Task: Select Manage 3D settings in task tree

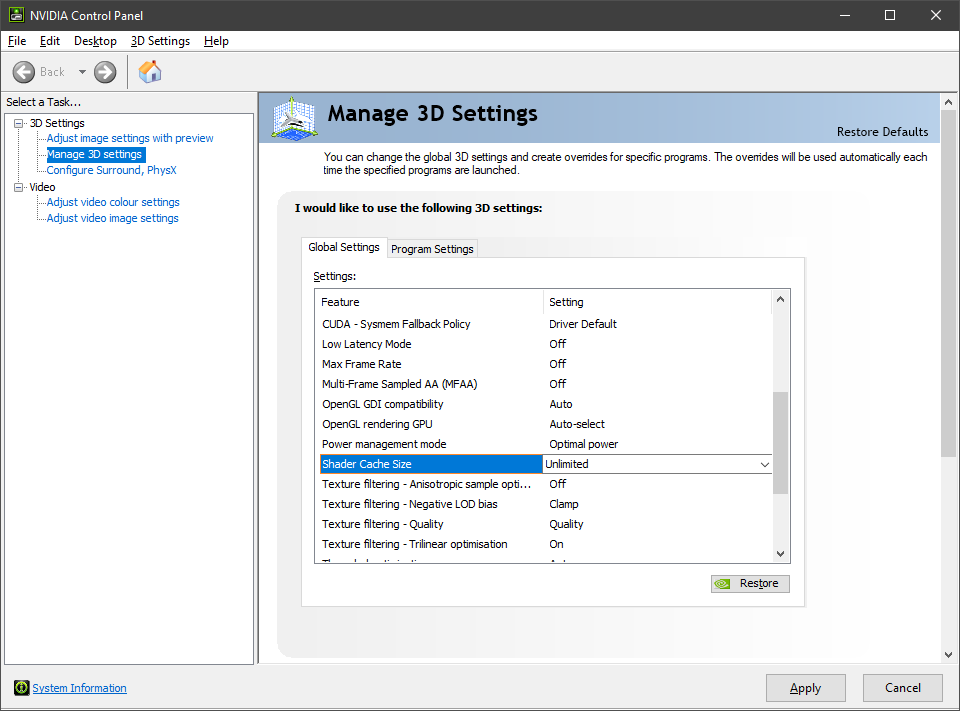Action: point(94,154)
